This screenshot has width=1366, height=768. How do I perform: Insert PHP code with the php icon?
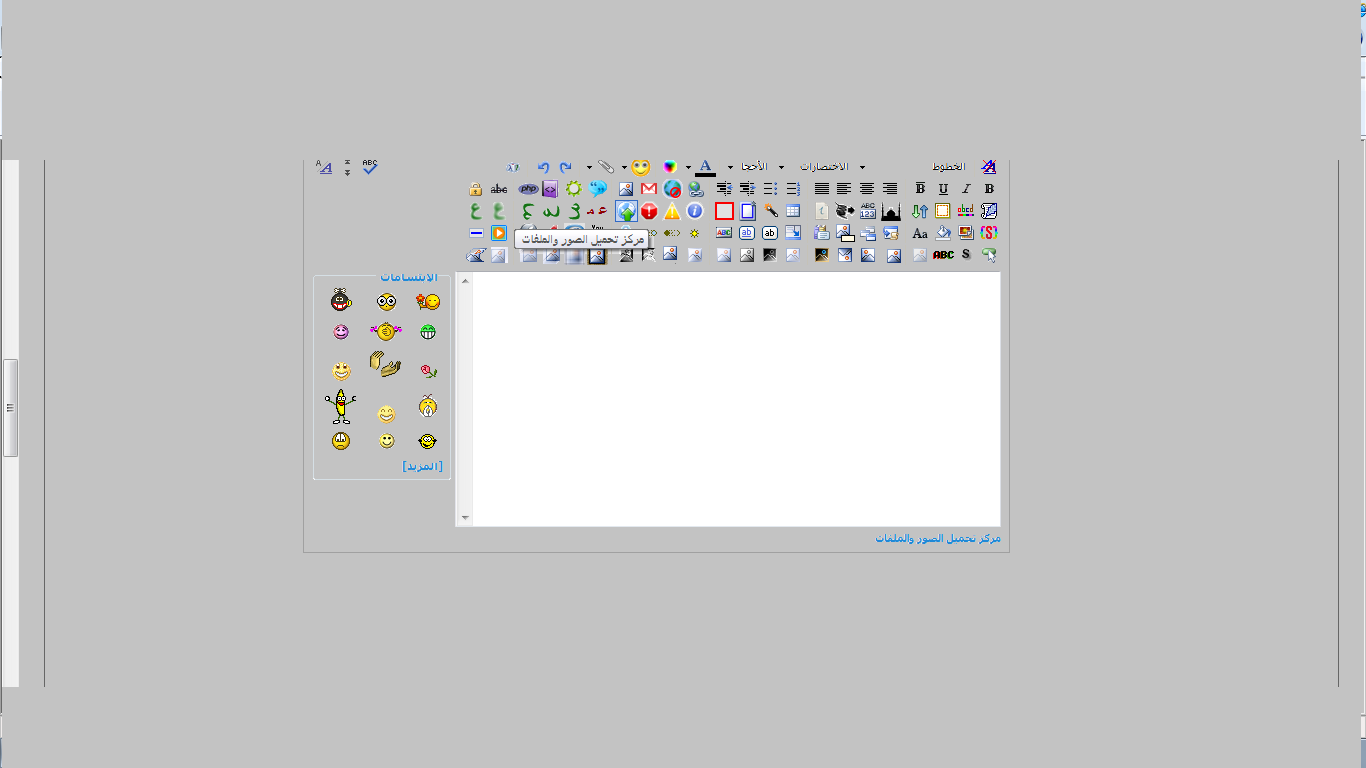tap(527, 189)
